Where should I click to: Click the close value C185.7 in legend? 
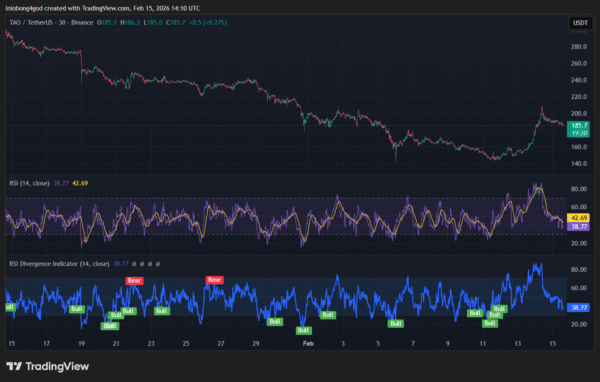[x=176, y=23]
